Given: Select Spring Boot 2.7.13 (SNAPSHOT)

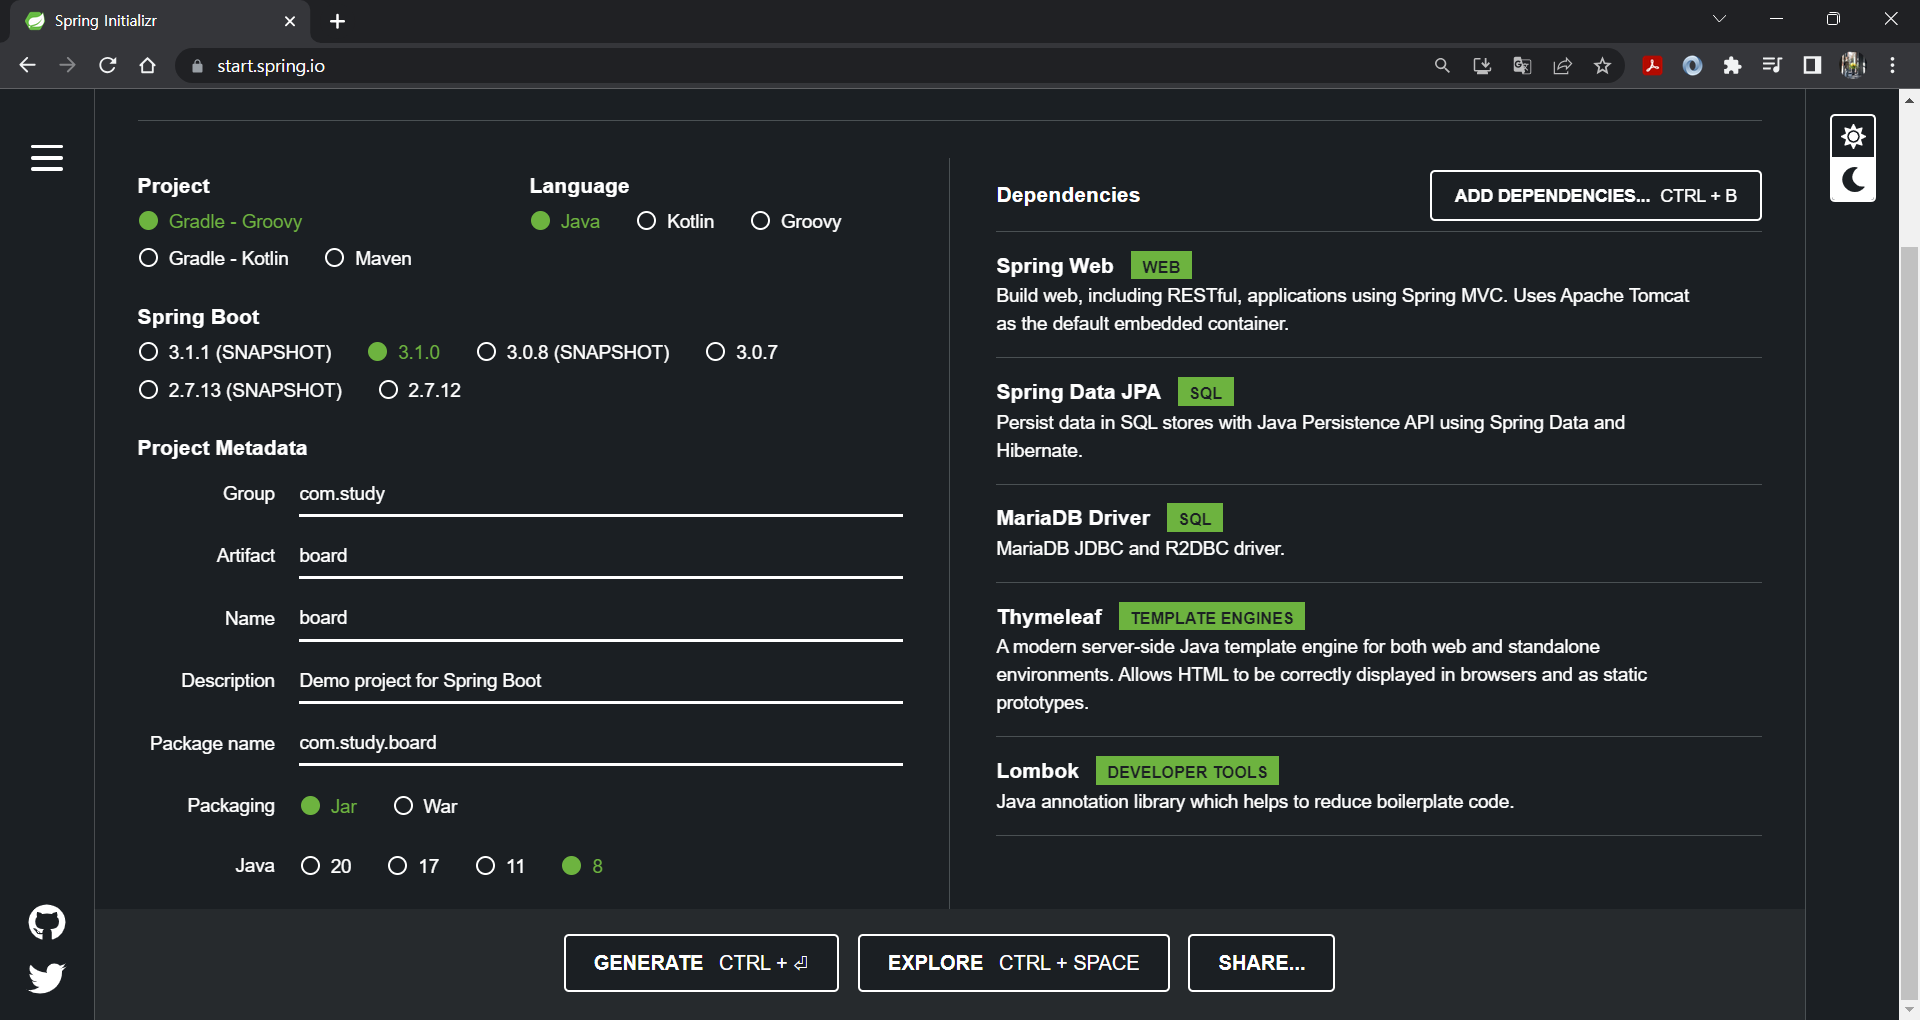Looking at the screenshot, I should pyautogui.click(x=240, y=390).
